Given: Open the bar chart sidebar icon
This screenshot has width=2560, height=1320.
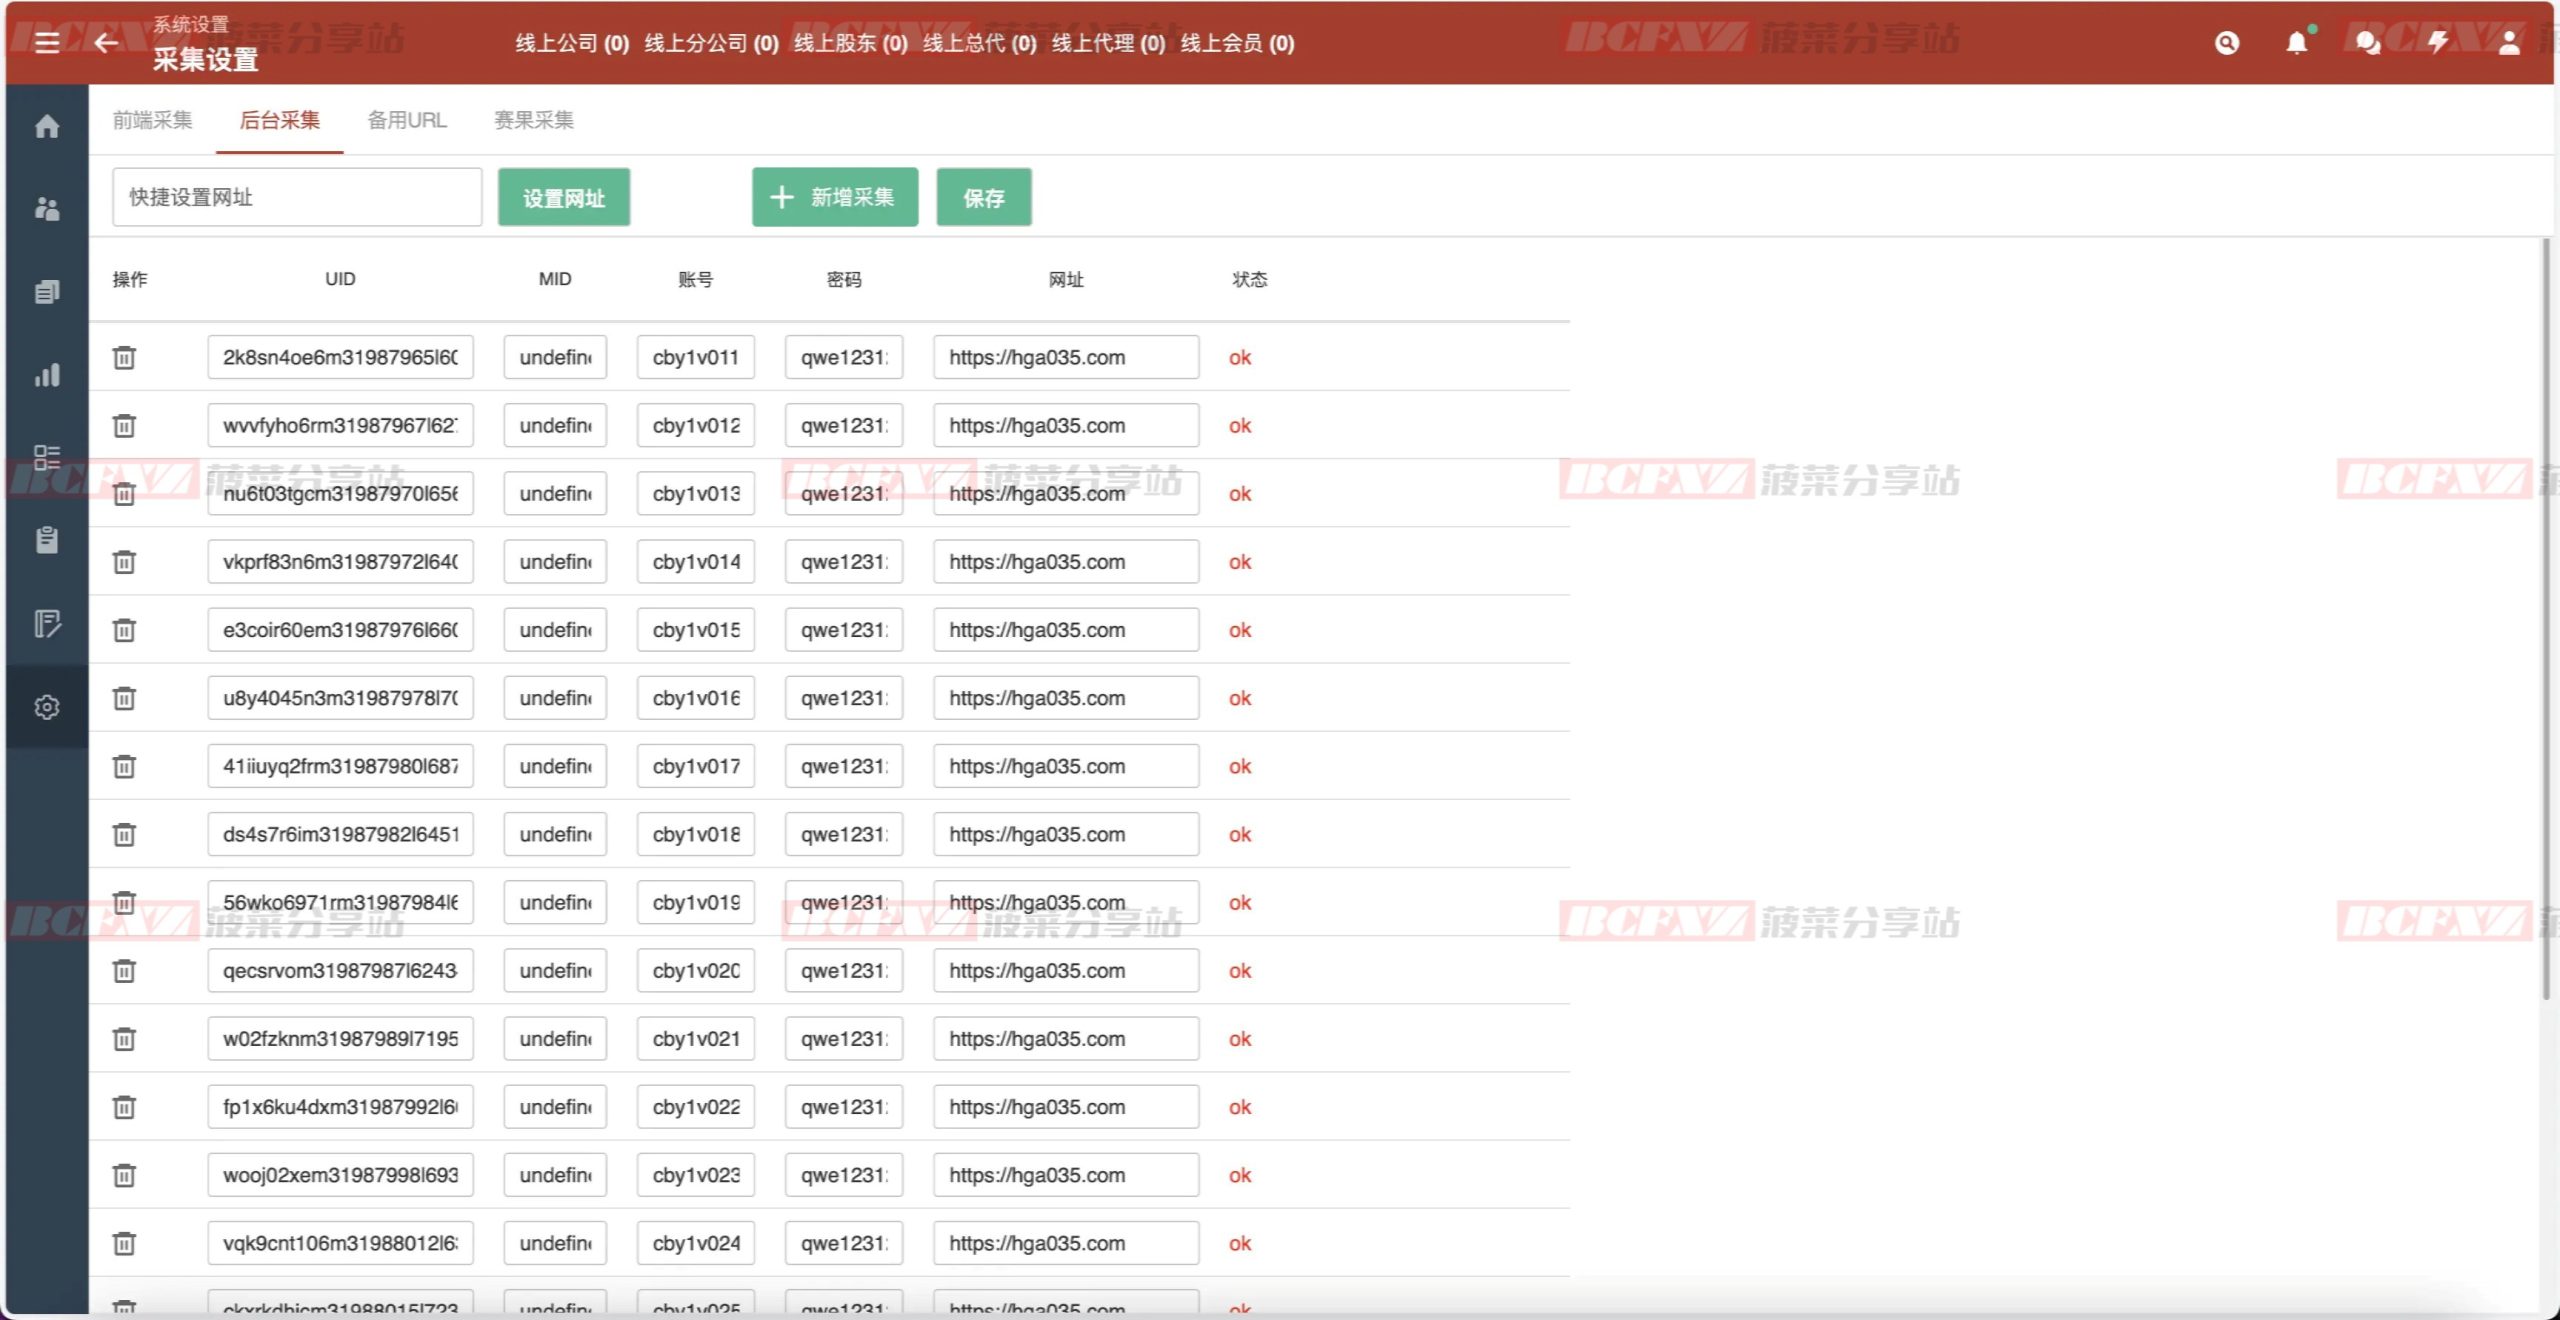Looking at the screenshot, I should click(x=47, y=375).
